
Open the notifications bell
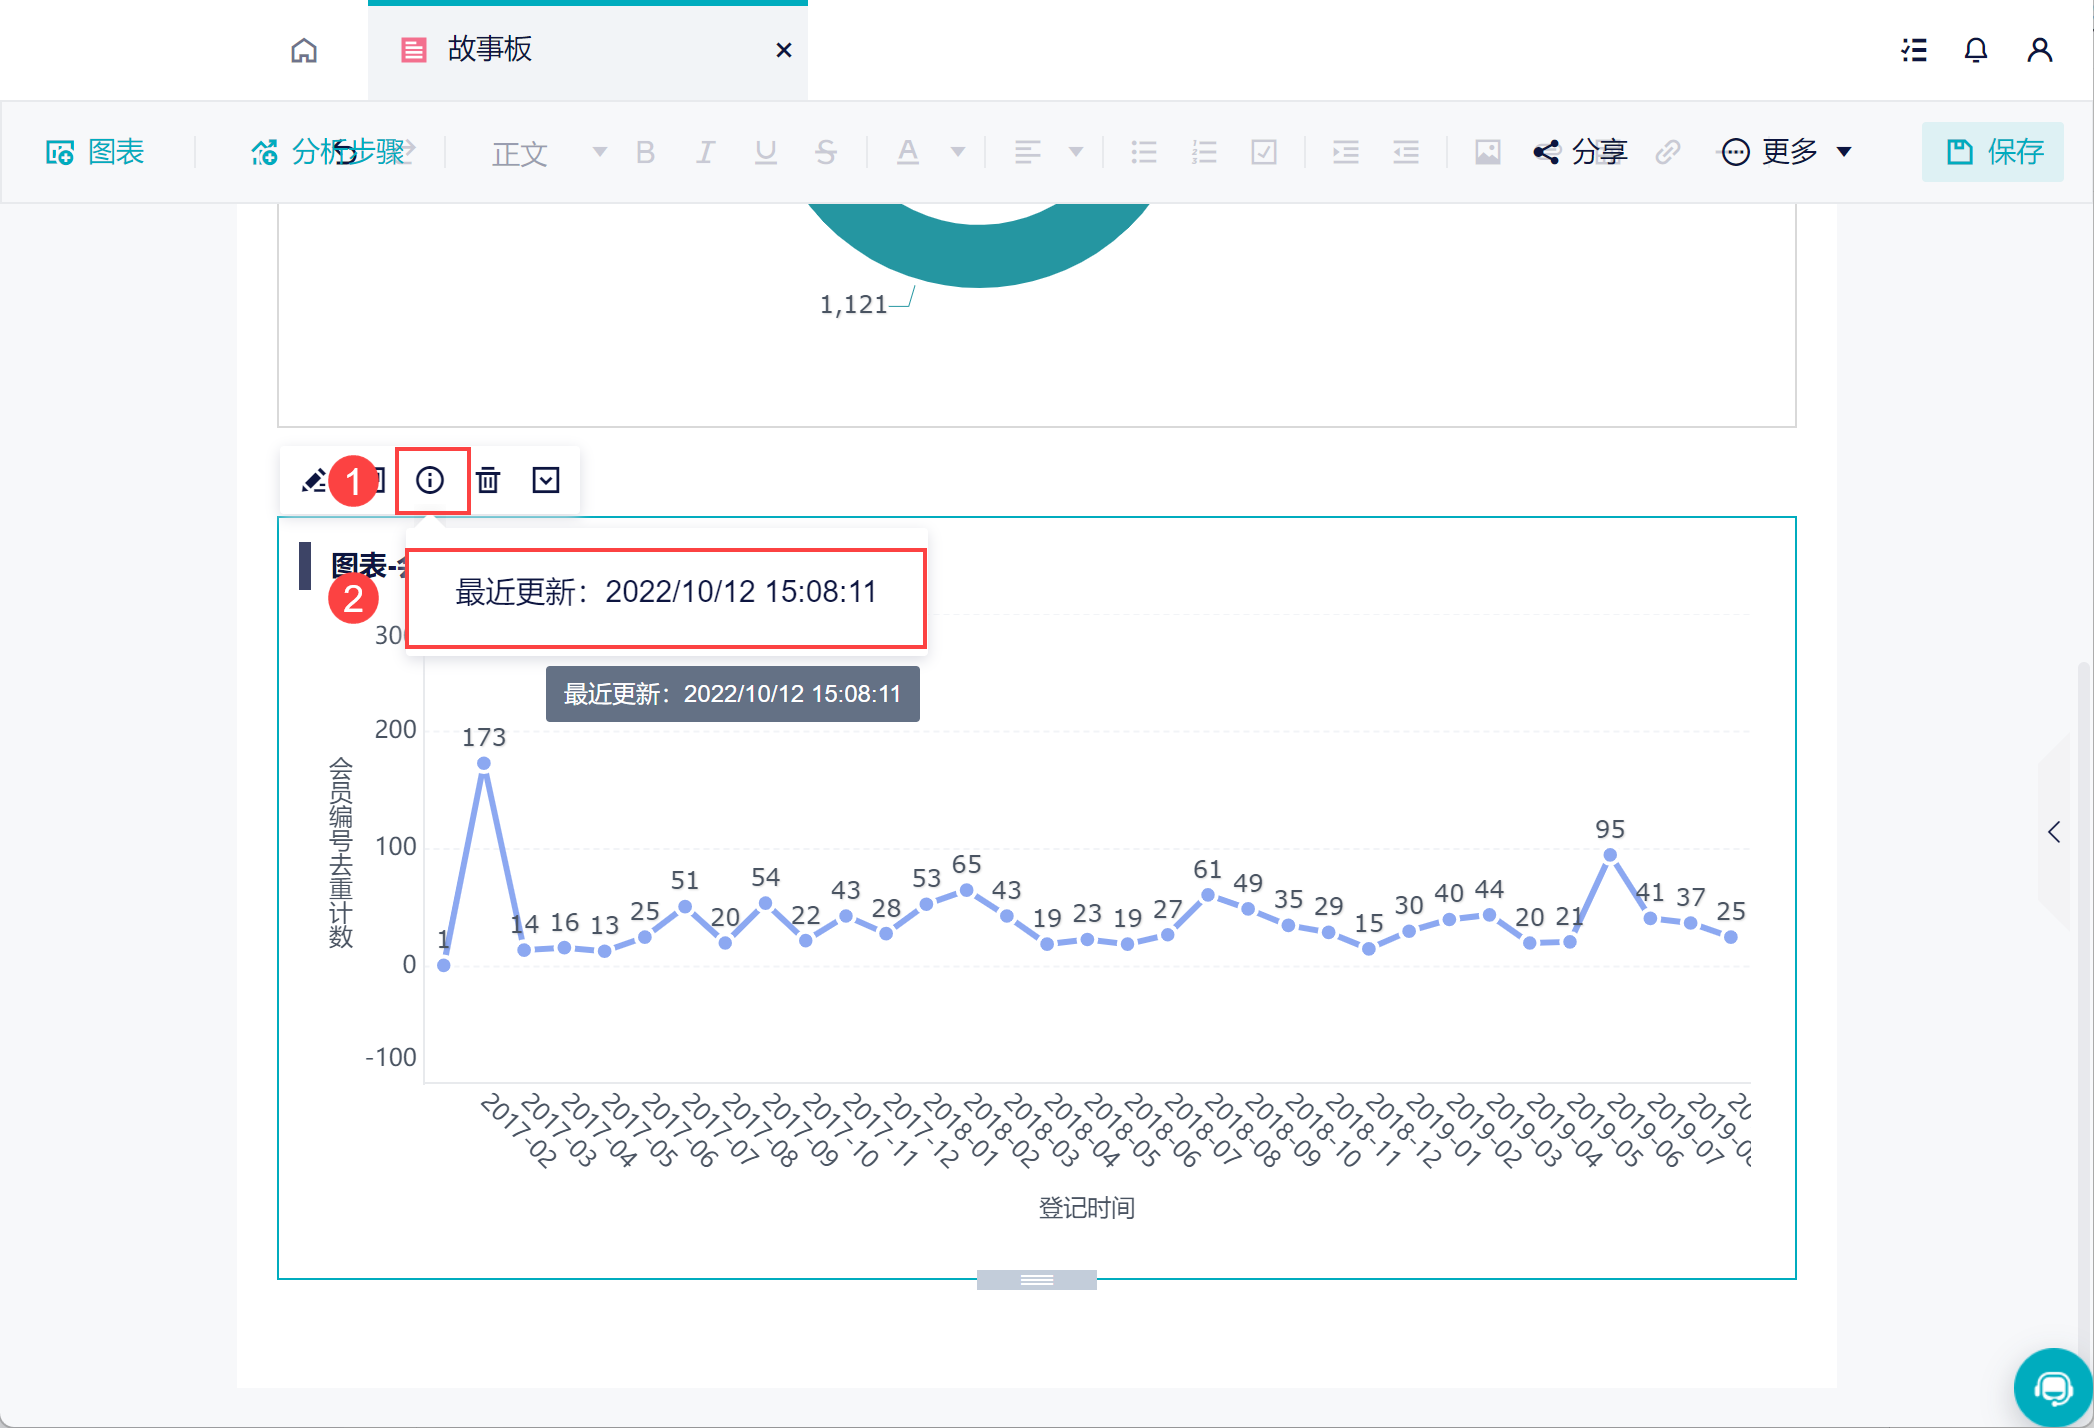click(1975, 50)
